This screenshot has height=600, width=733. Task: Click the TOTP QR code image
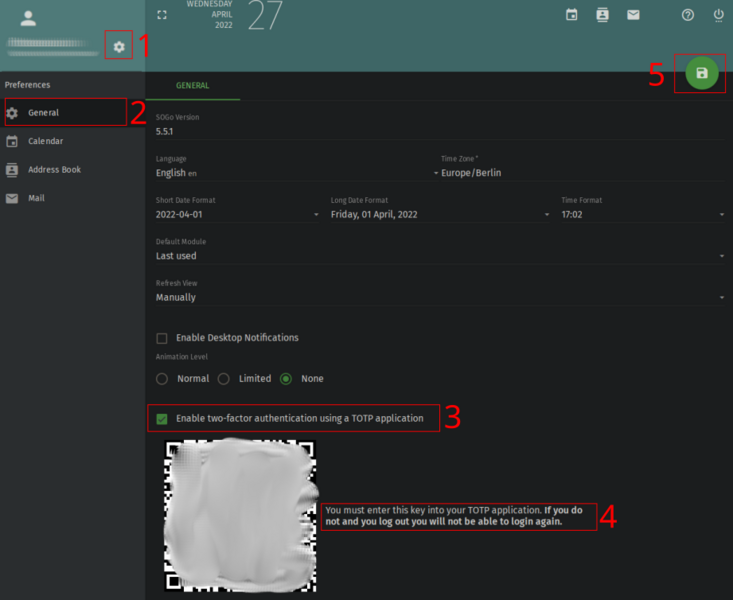(240, 516)
